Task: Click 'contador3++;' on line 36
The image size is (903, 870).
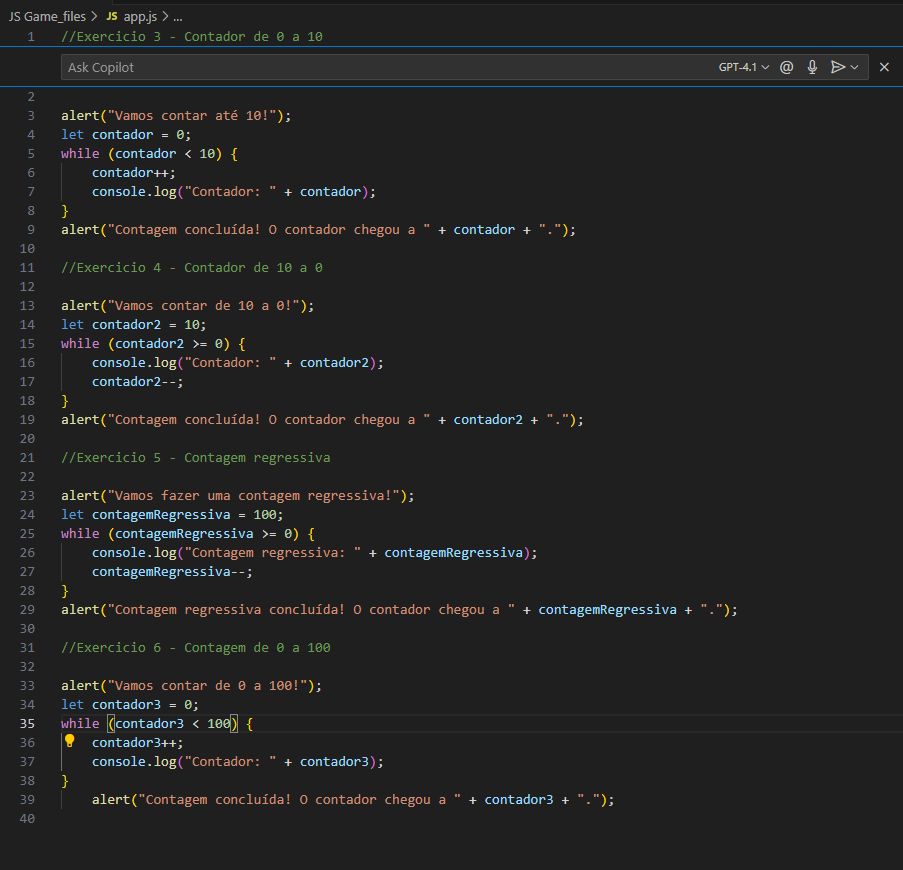Action: (x=138, y=743)
